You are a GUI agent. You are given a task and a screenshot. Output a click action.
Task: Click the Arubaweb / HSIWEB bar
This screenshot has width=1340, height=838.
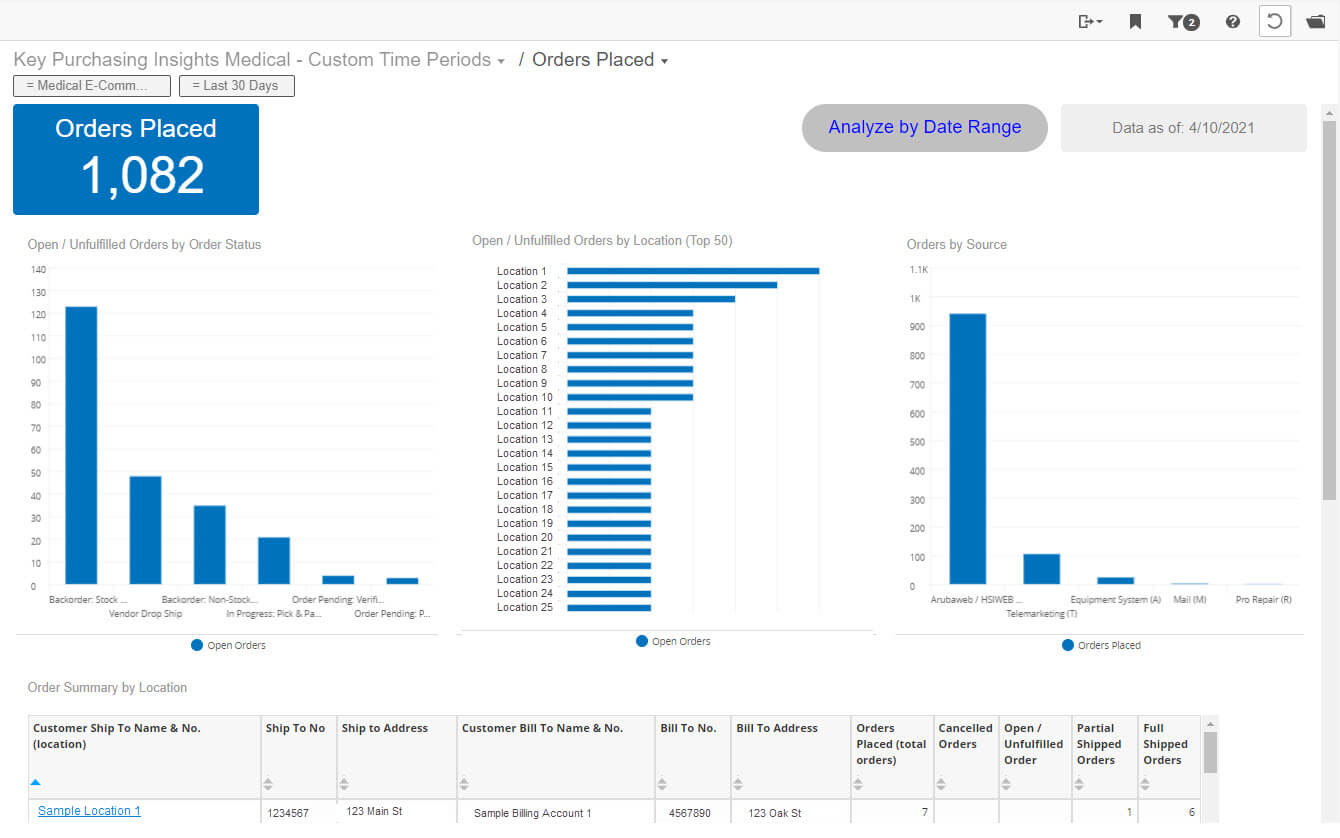[967, 448]
